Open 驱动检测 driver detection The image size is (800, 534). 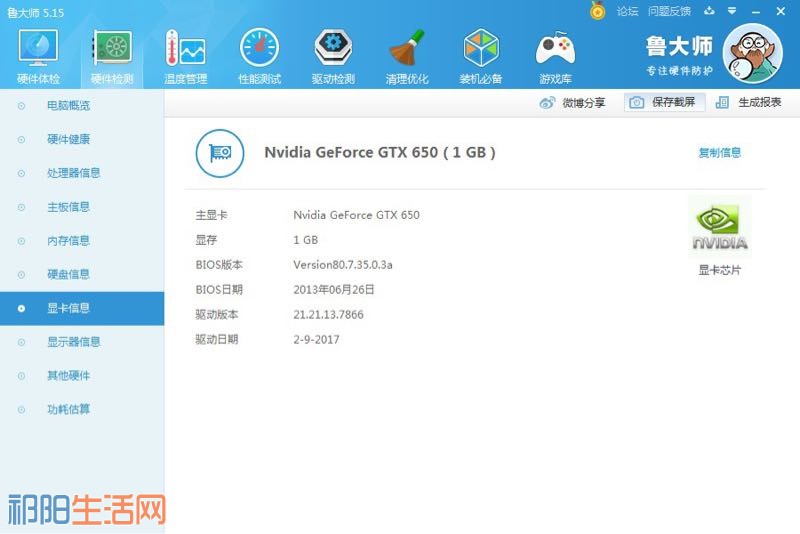click(x=333, y=56)
